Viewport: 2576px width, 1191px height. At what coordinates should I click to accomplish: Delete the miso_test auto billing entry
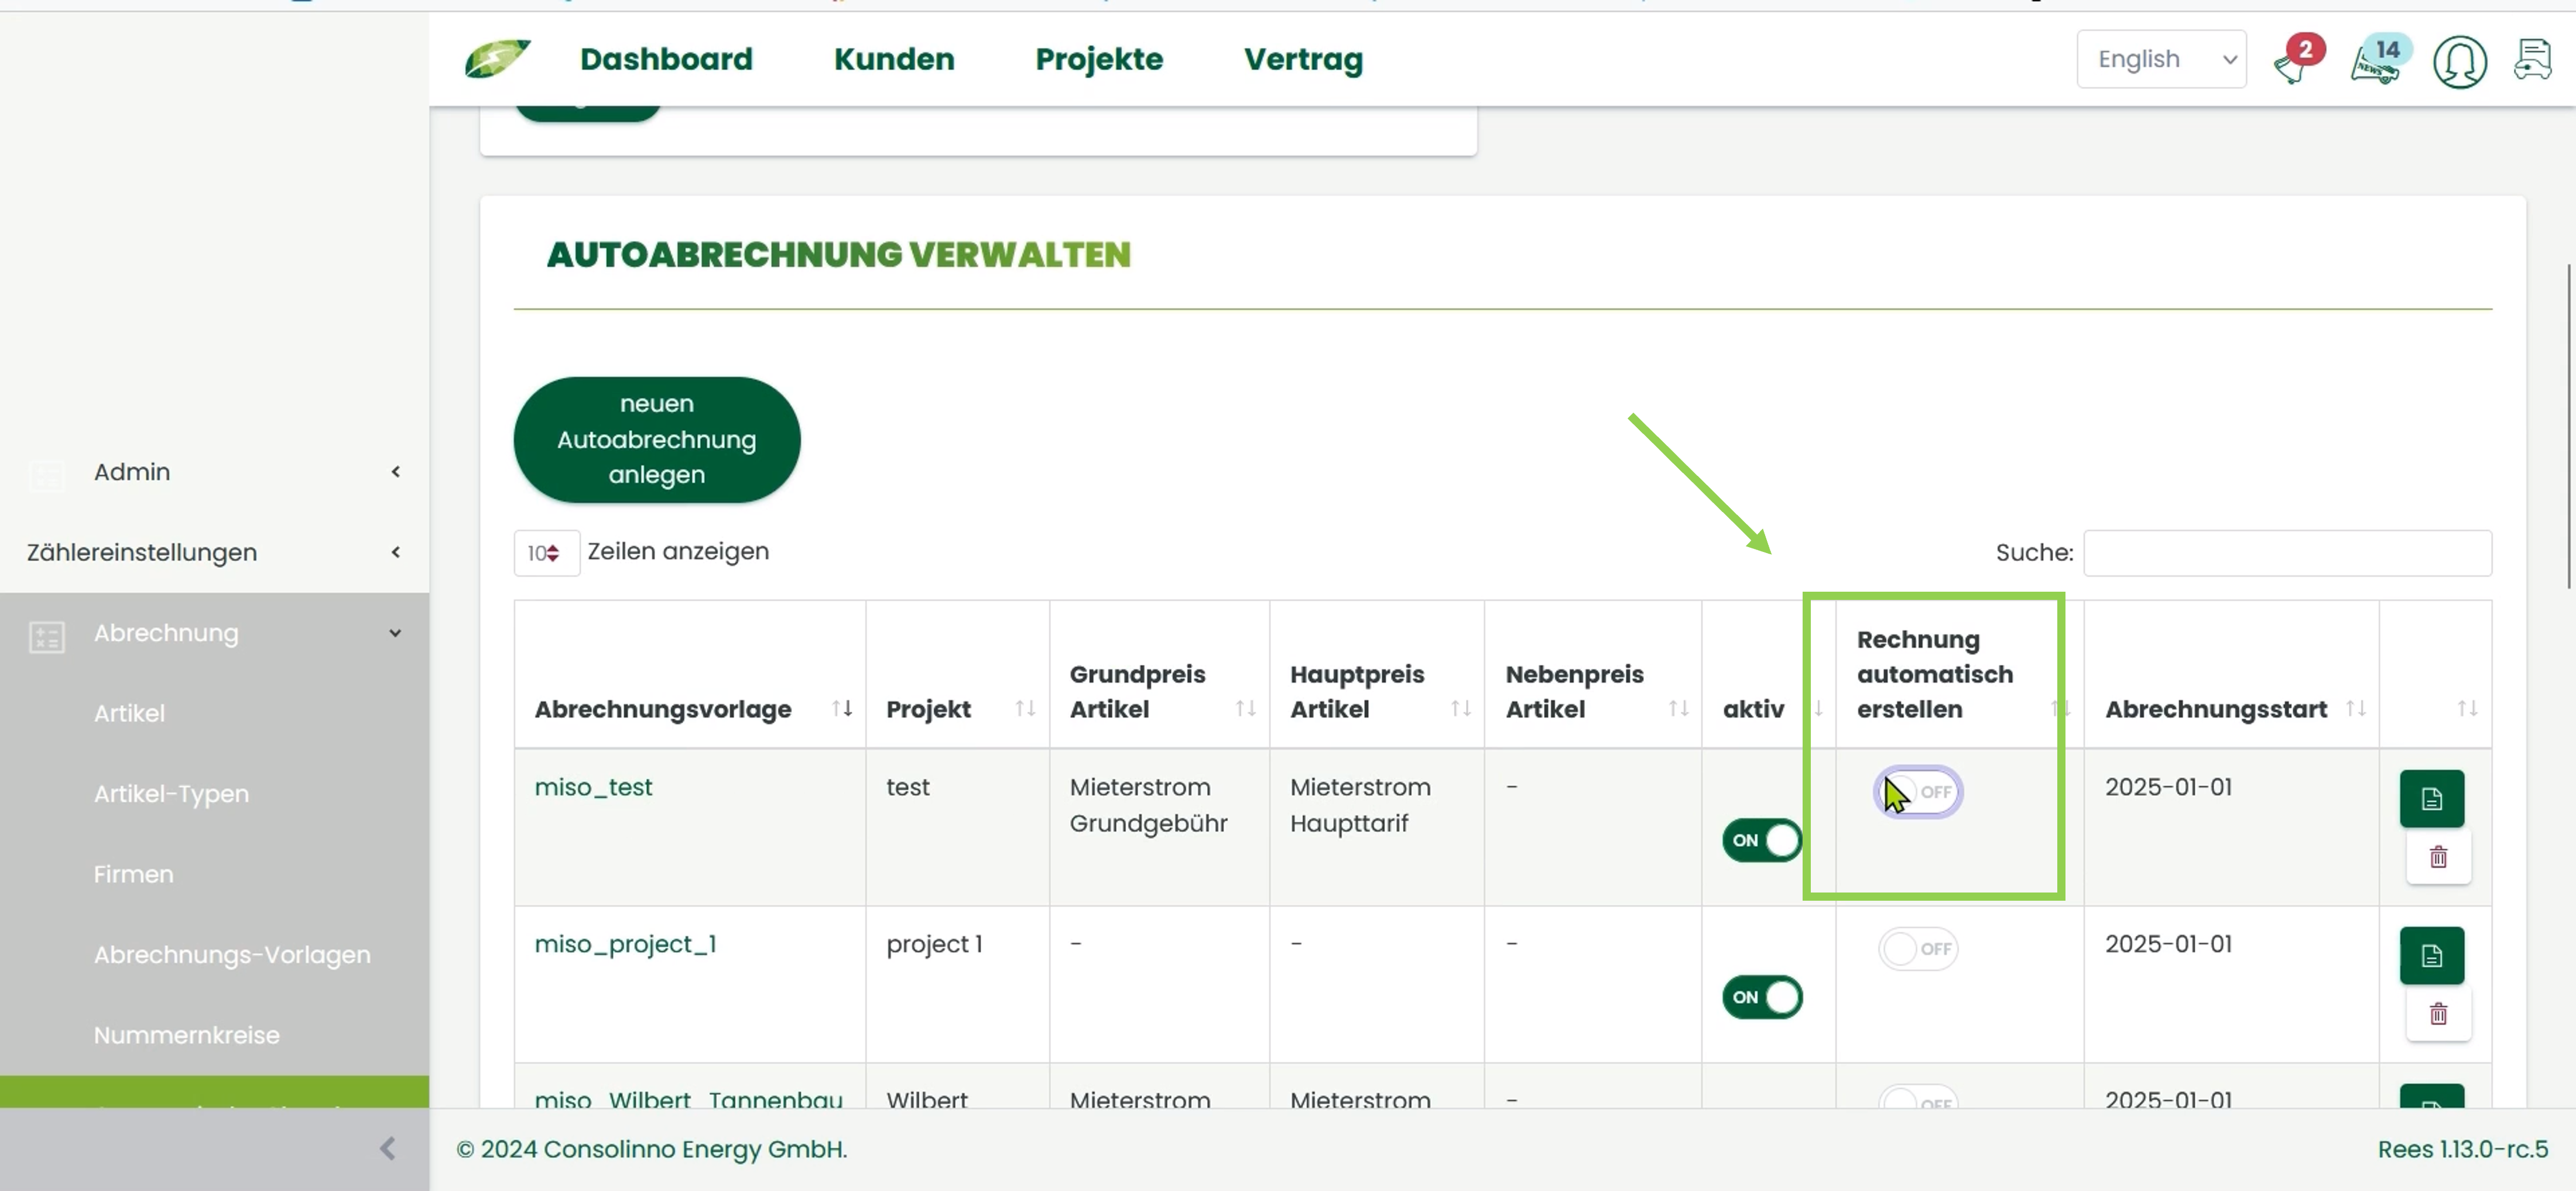pos(2438,857)
